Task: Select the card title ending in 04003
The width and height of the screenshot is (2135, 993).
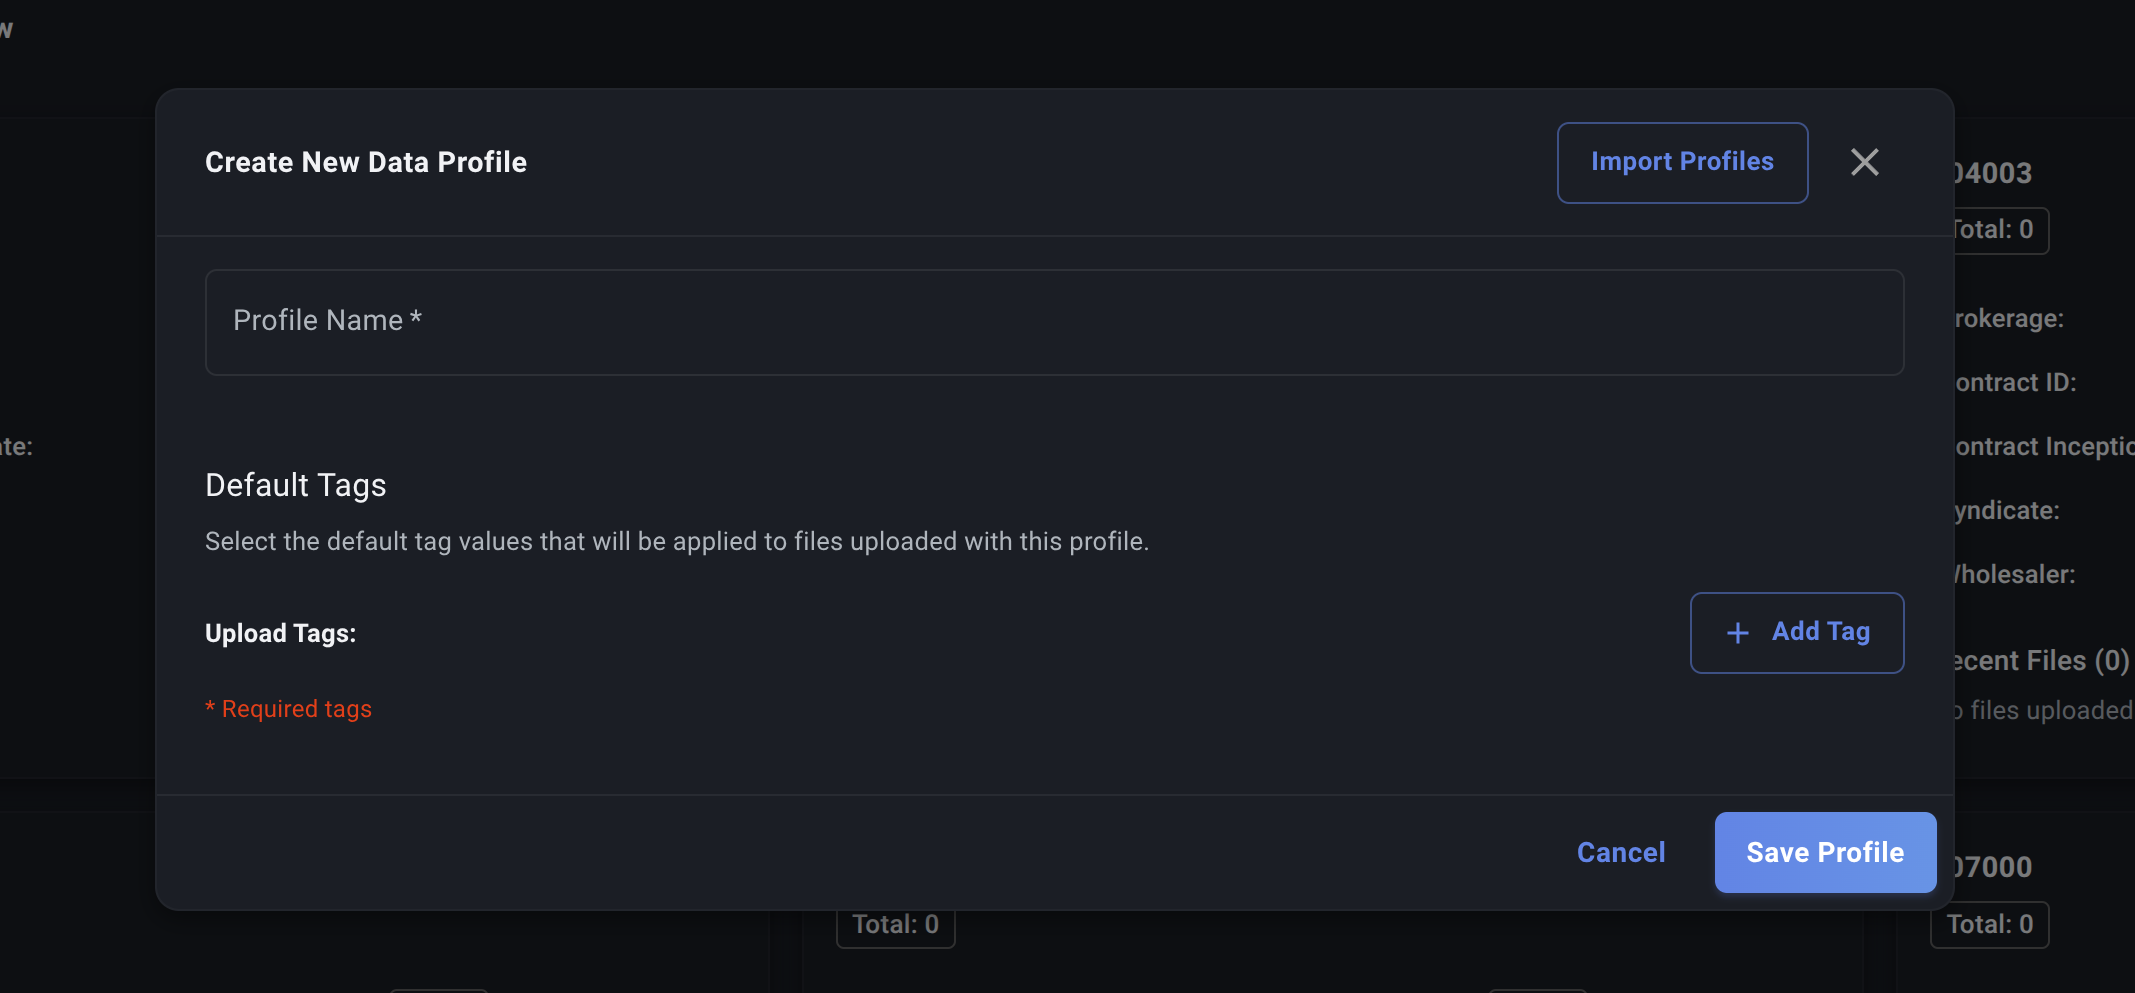Action: [x=1994, y=173]
